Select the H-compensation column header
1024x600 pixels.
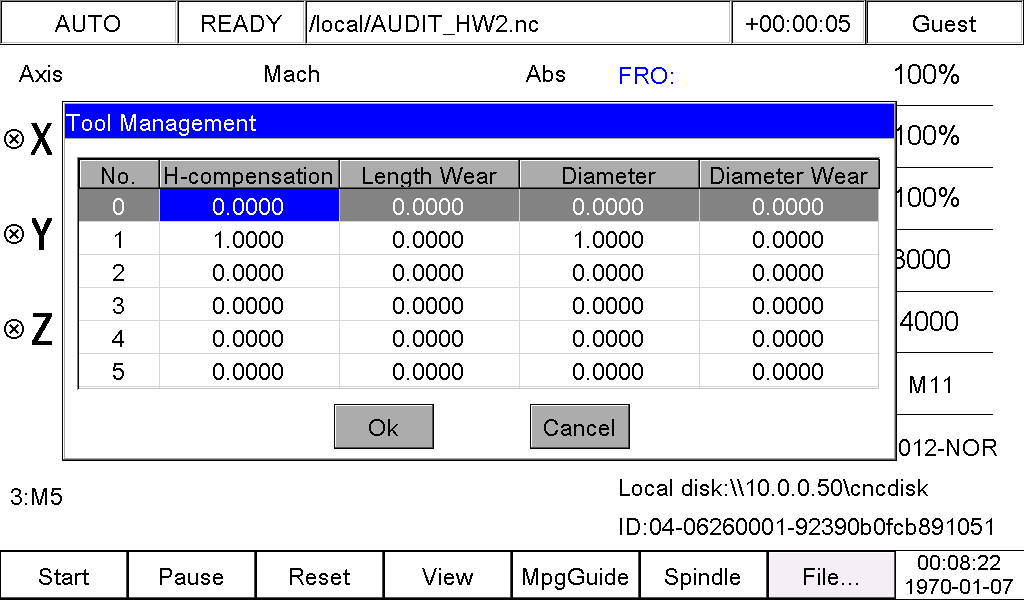[248, 175]
